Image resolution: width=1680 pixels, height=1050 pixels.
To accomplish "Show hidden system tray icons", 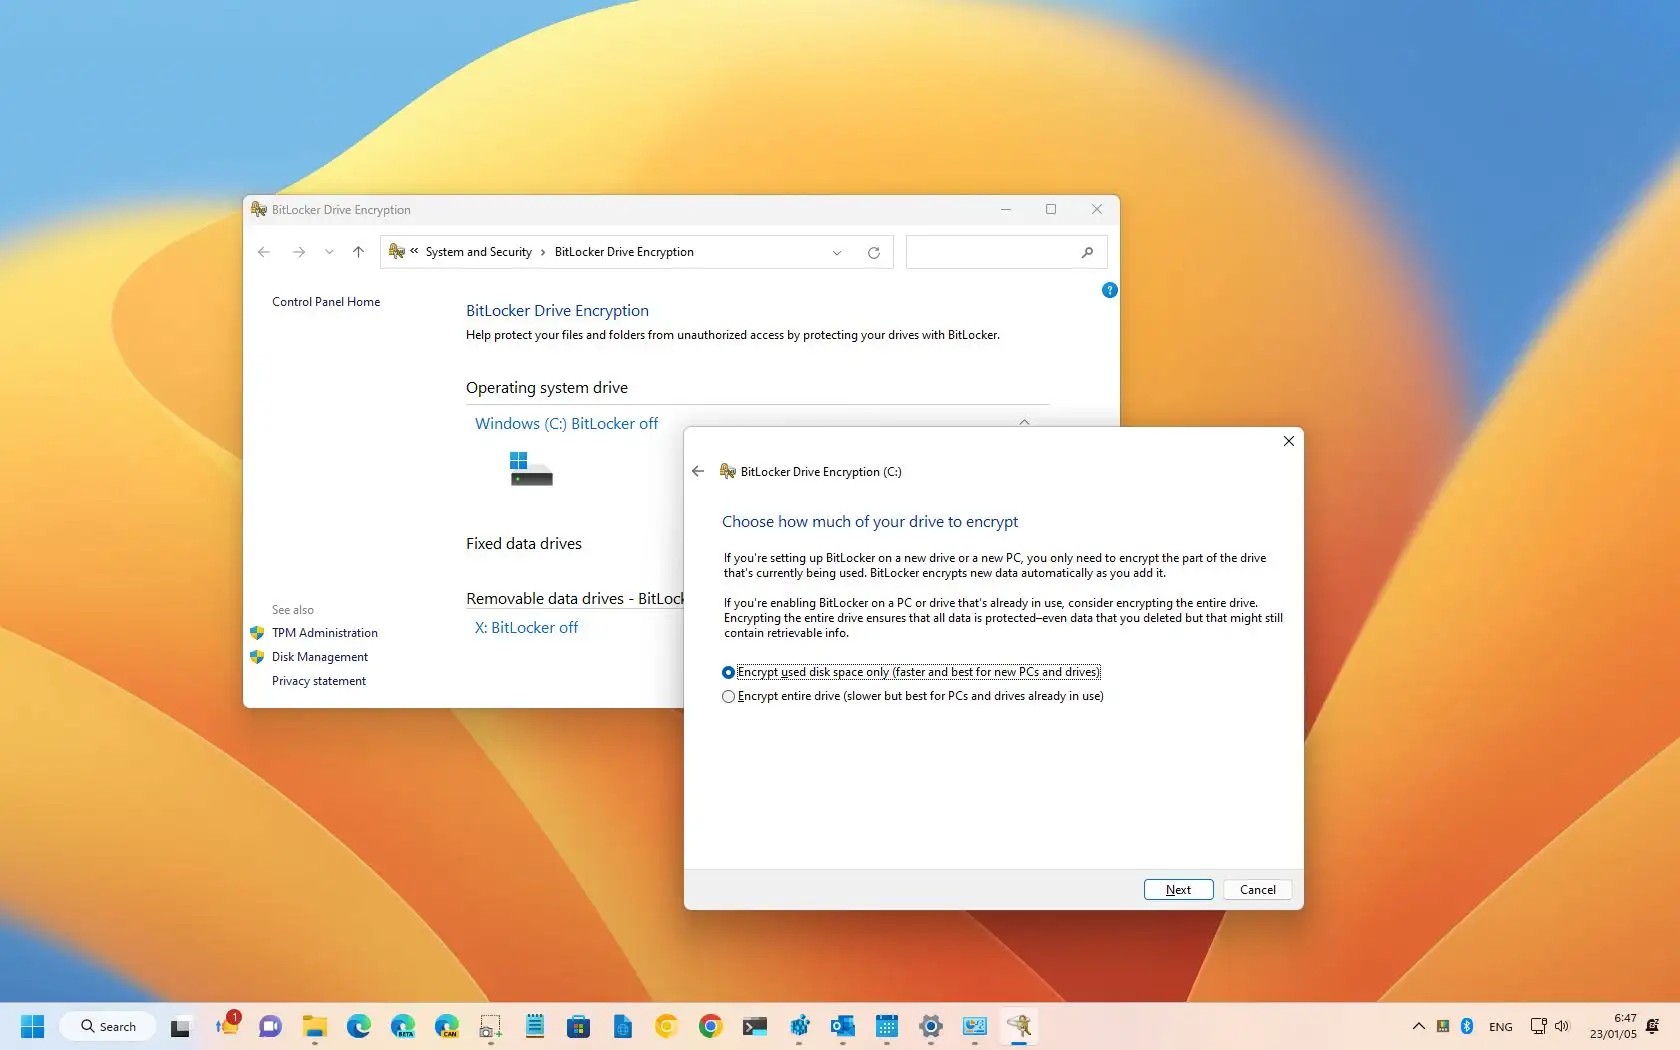I will coord(1418,1026).
